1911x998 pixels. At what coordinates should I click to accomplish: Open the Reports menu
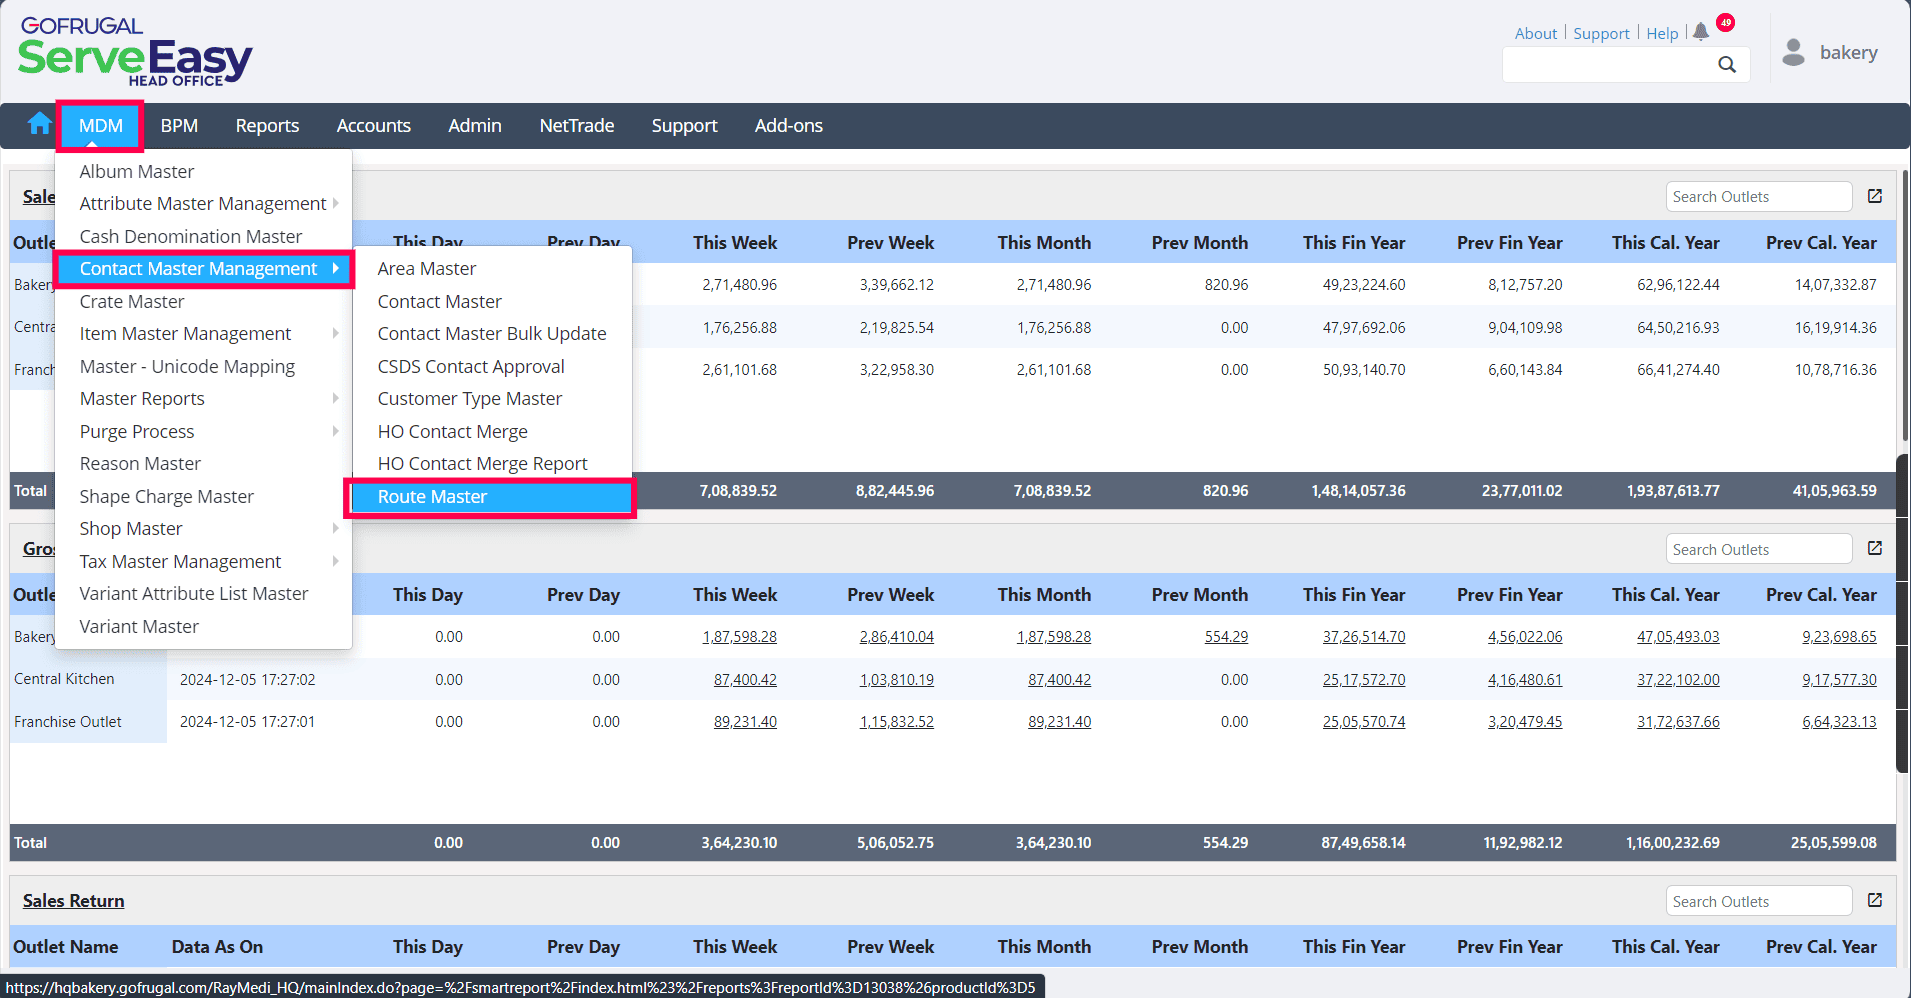tap(267, 126)
